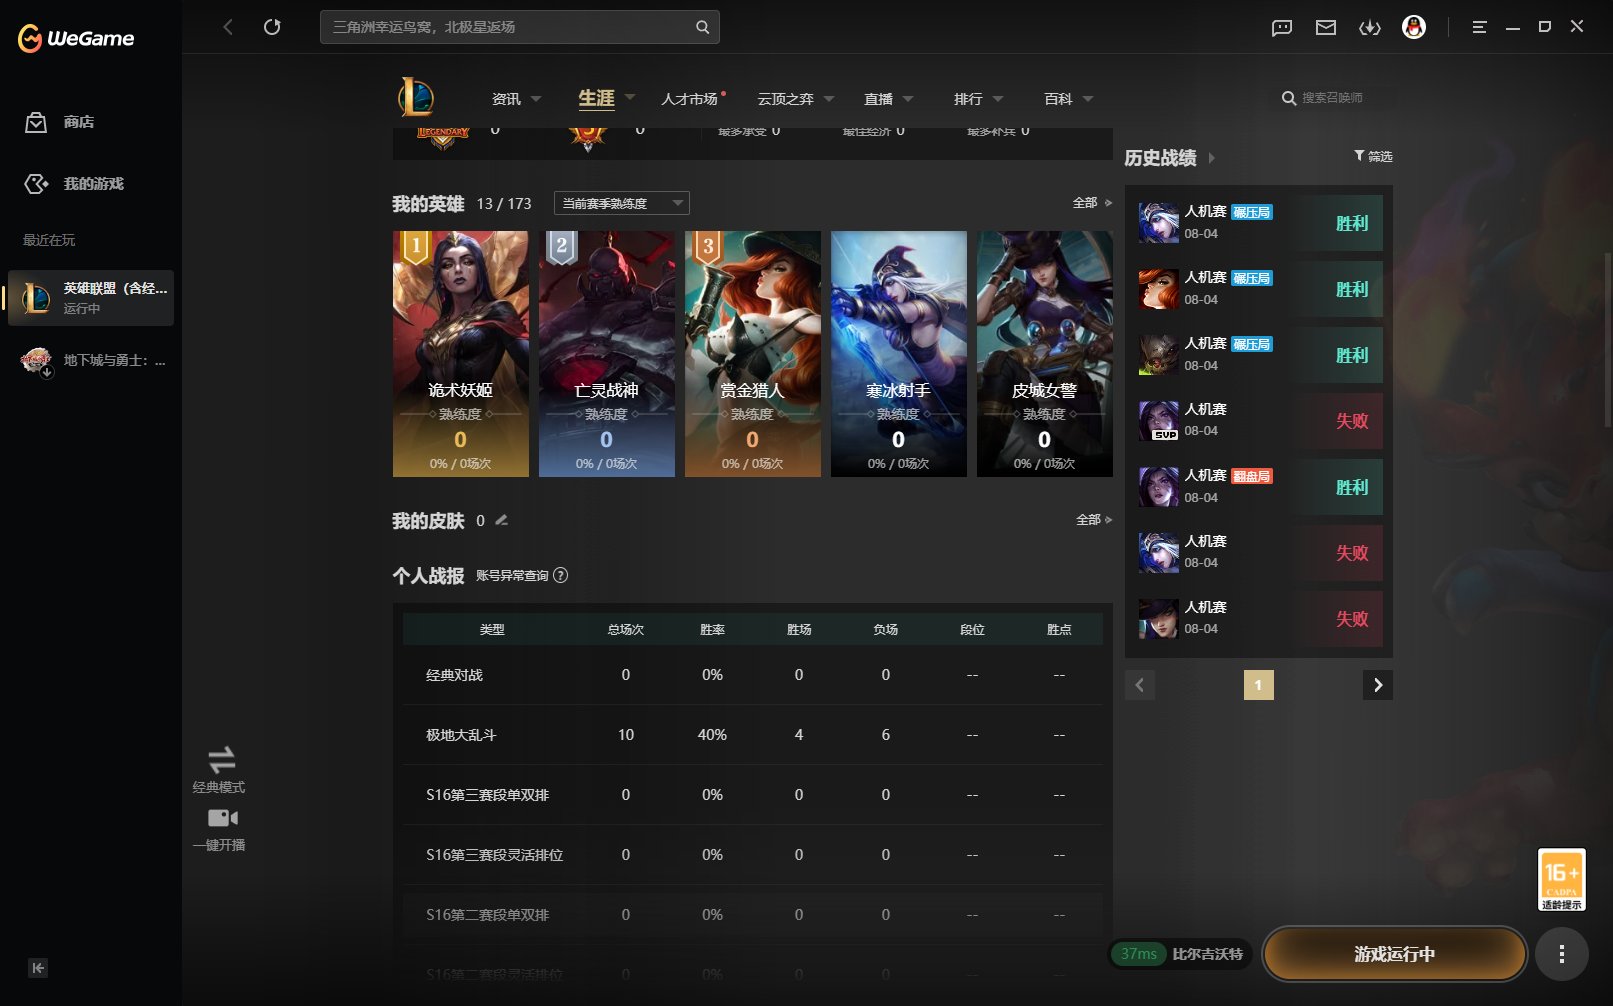
Task: Click the League of Legends logo icon
Action: click(416, 98)
